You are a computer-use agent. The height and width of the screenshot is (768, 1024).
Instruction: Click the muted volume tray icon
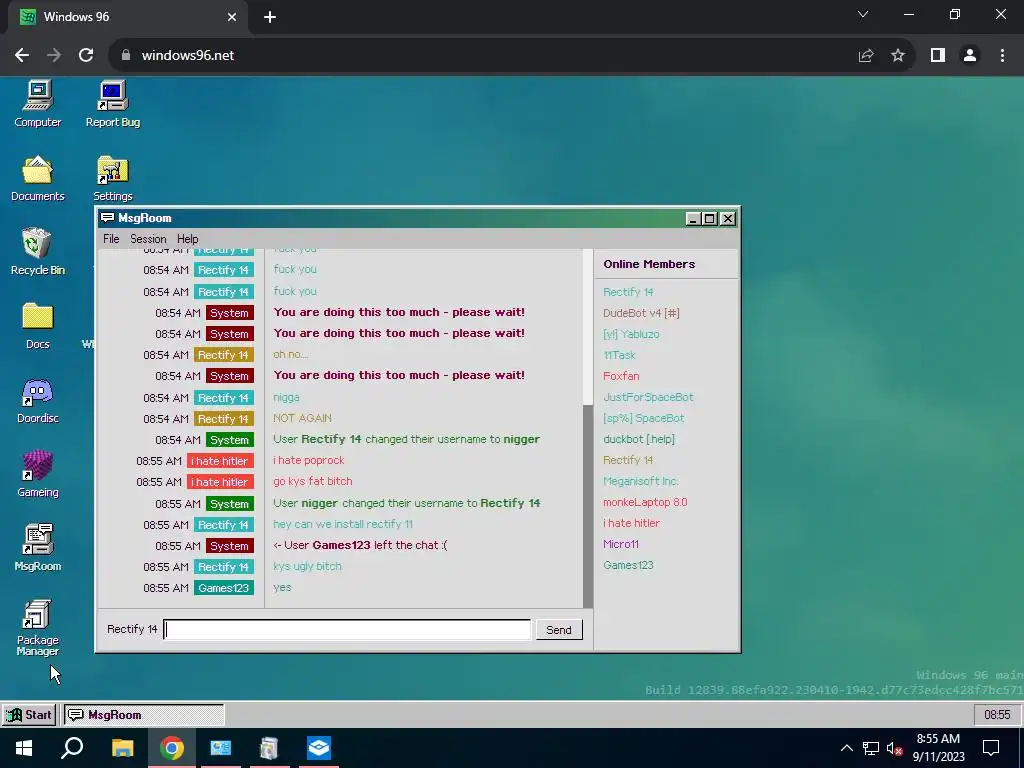894,748
